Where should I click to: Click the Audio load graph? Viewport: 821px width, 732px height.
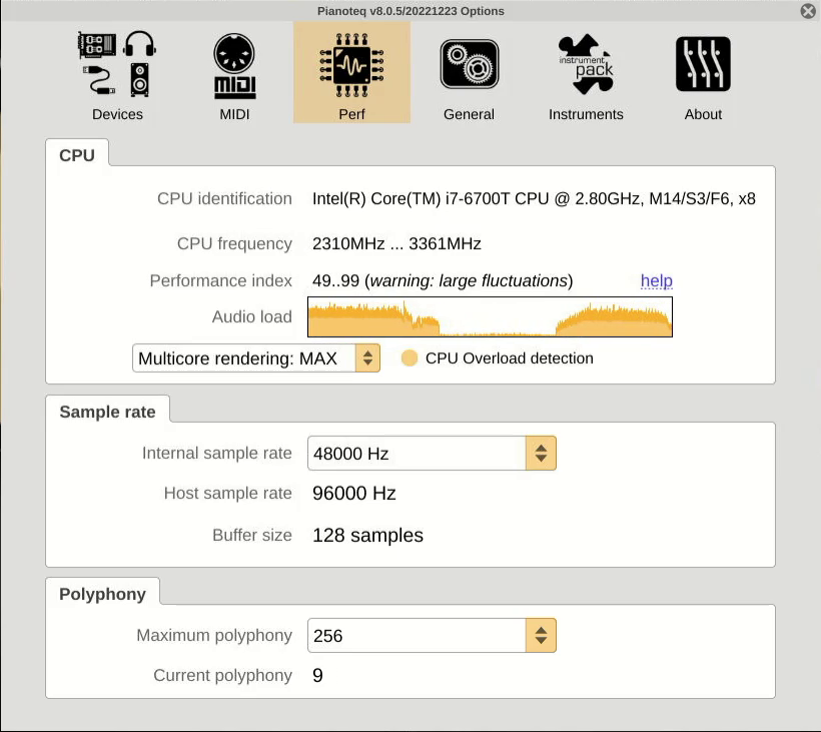490,317
